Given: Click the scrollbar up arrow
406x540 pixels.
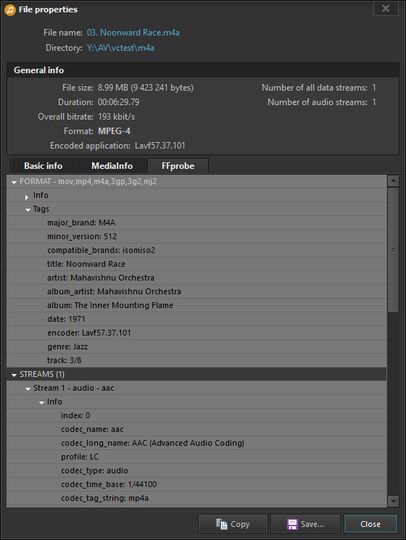Looking at the screenshot, I should click(x=393, y=181).
